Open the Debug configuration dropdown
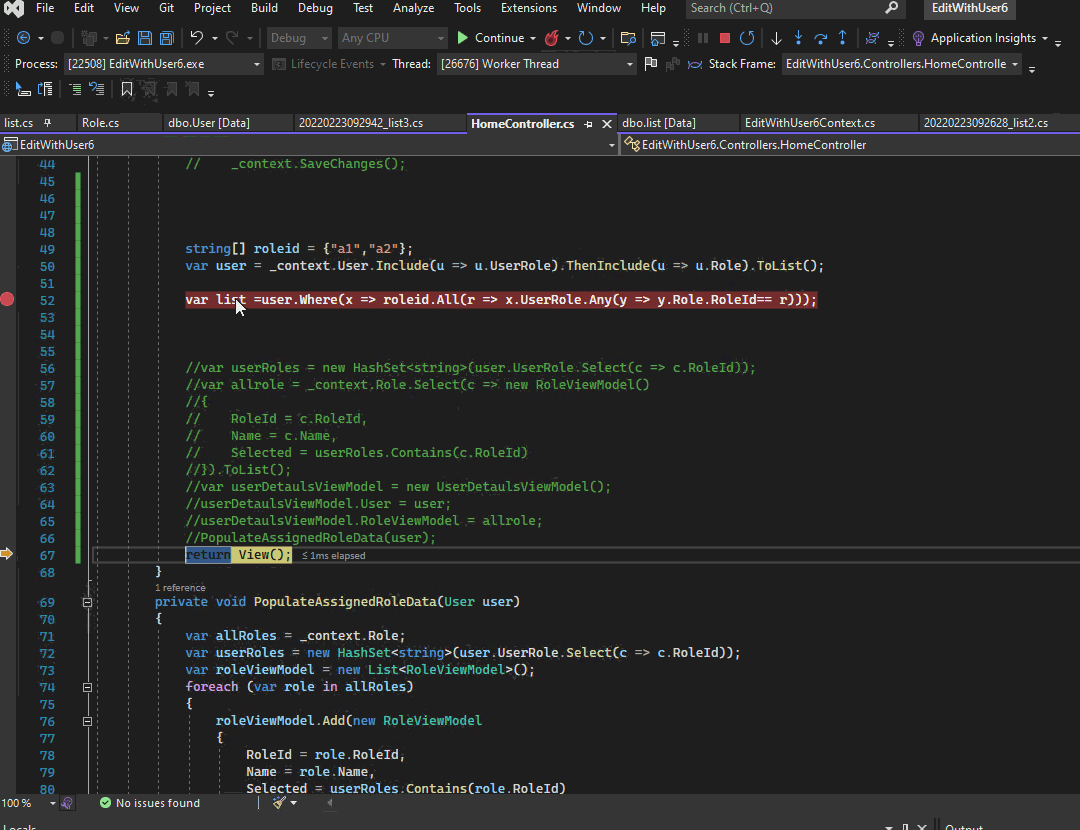Screen dimensions: 1080x830 (299, 38)
